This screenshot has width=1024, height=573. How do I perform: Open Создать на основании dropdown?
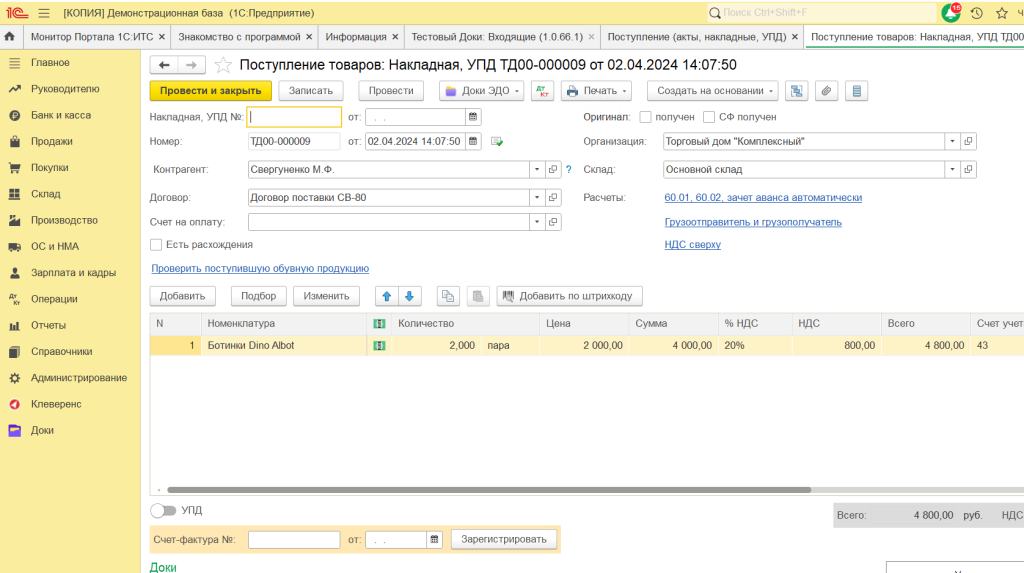point(712,91)
